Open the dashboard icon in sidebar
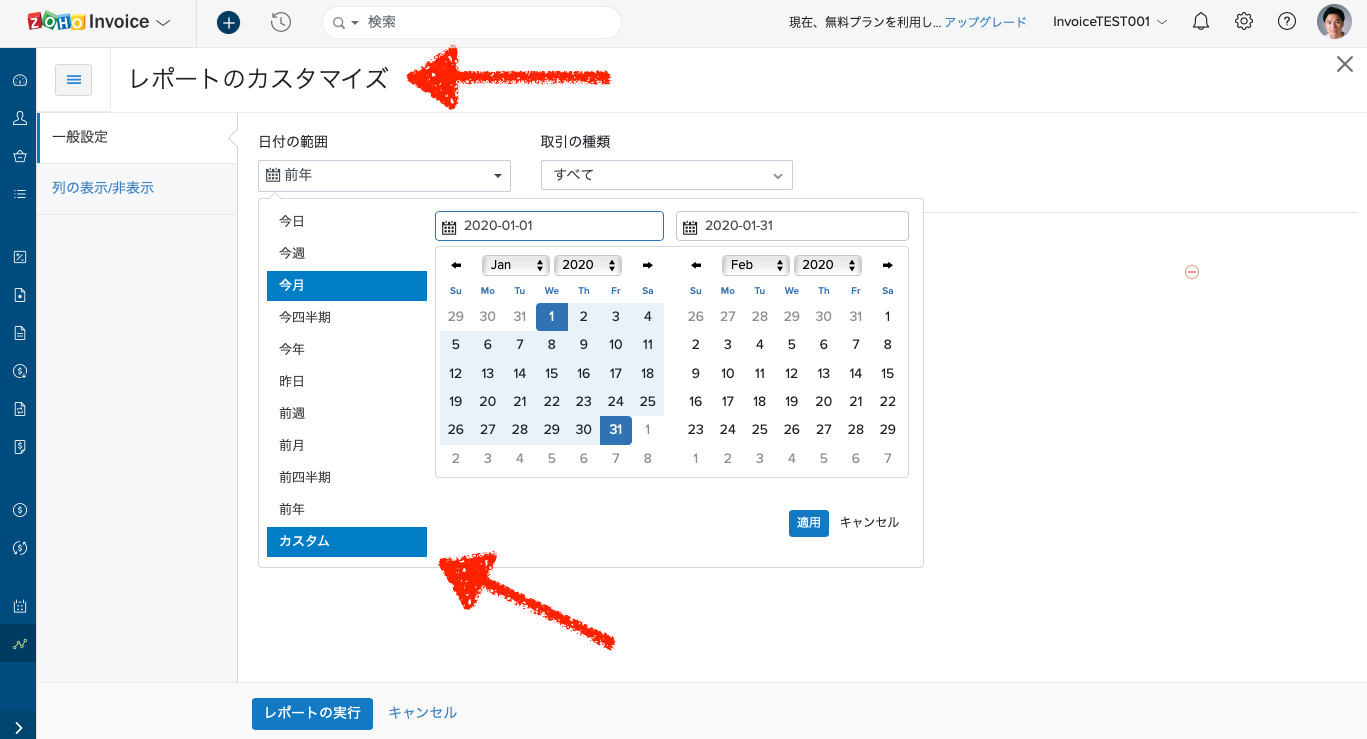This screenshot has height=739, width=1367. [19, 80]
